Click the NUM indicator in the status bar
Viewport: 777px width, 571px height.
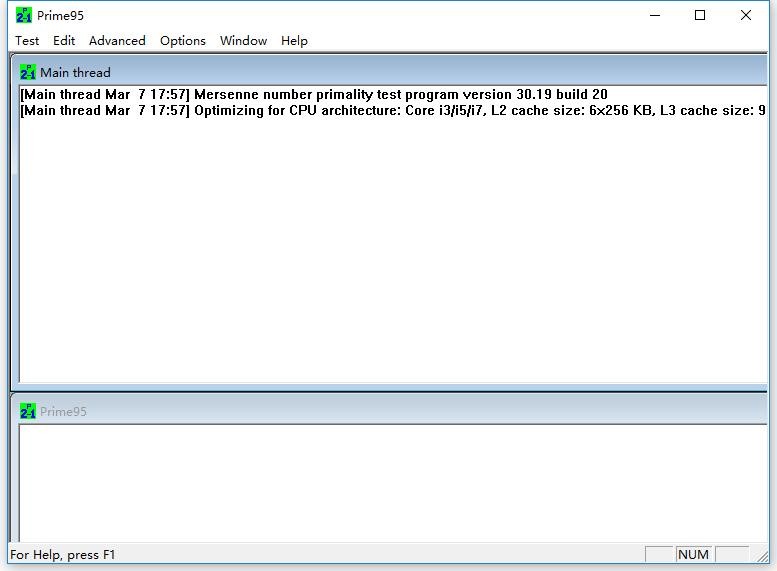[693, 554]
